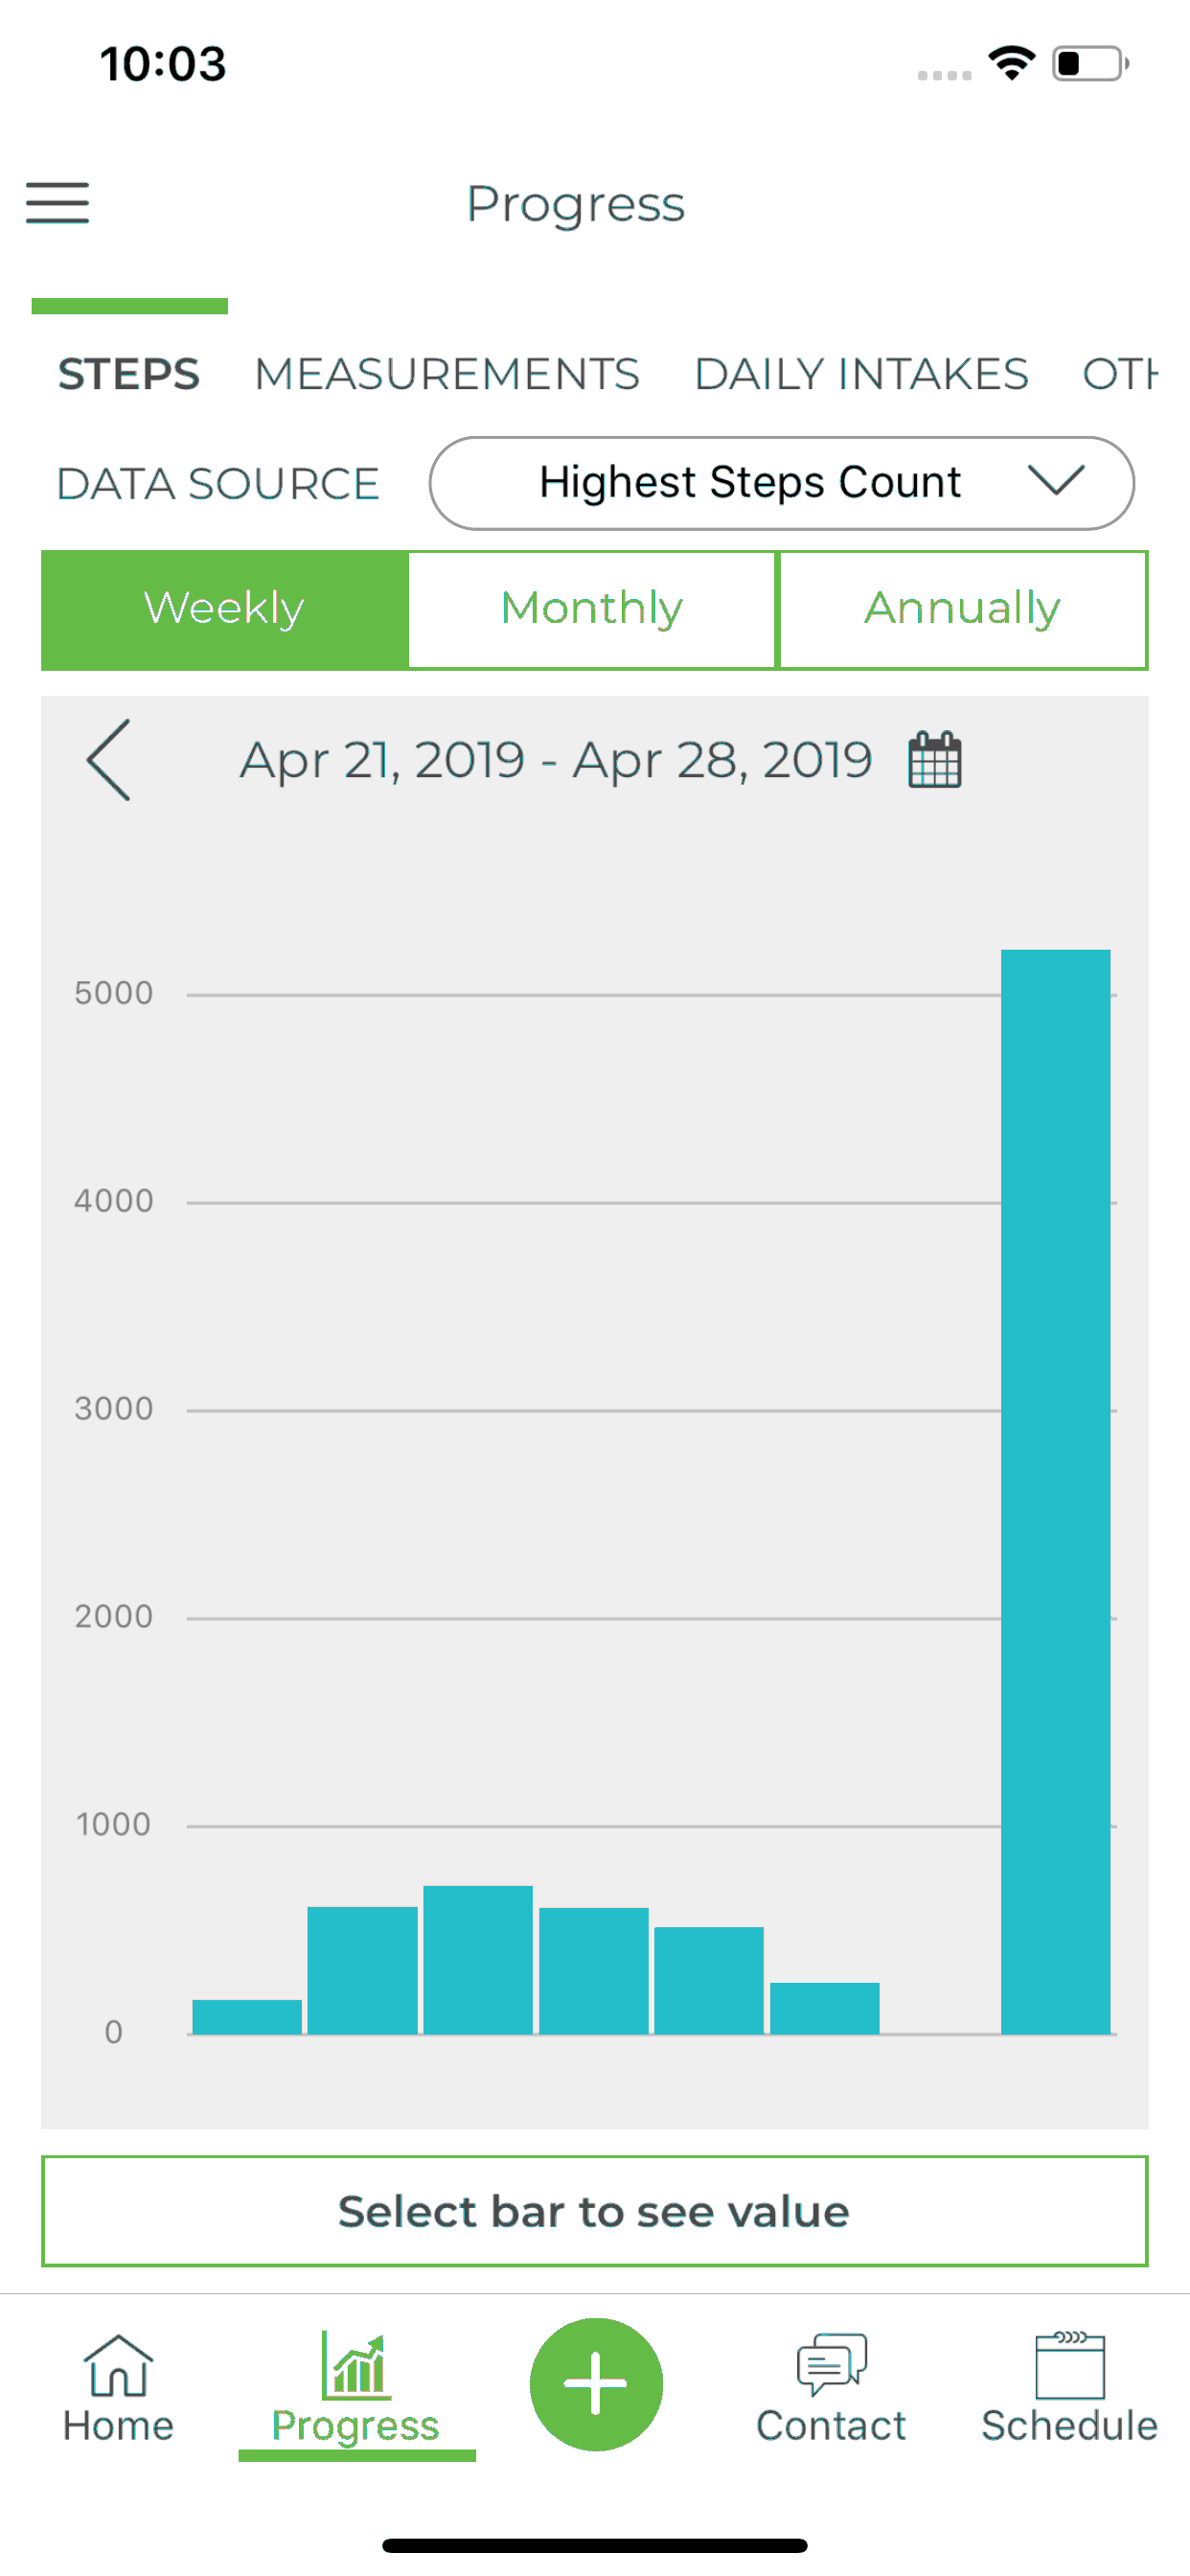Open the calendar date picker icon
1190x2576 pixels.
(x=934, y=760)
